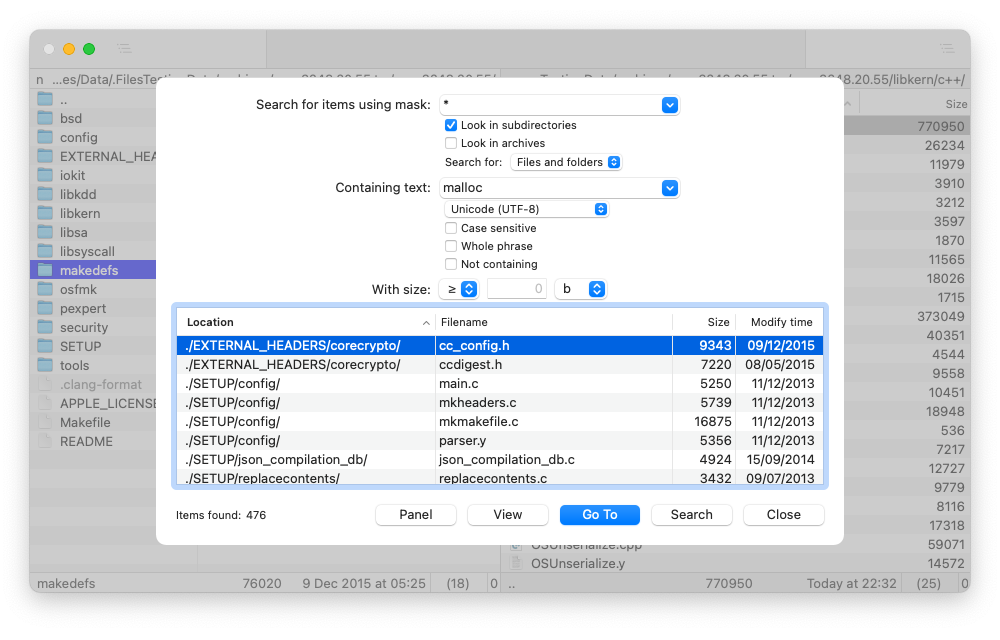Open the left pane hamburger menu icon
This screenshot has height=640, width=1000.
click(x=124, y=47)
